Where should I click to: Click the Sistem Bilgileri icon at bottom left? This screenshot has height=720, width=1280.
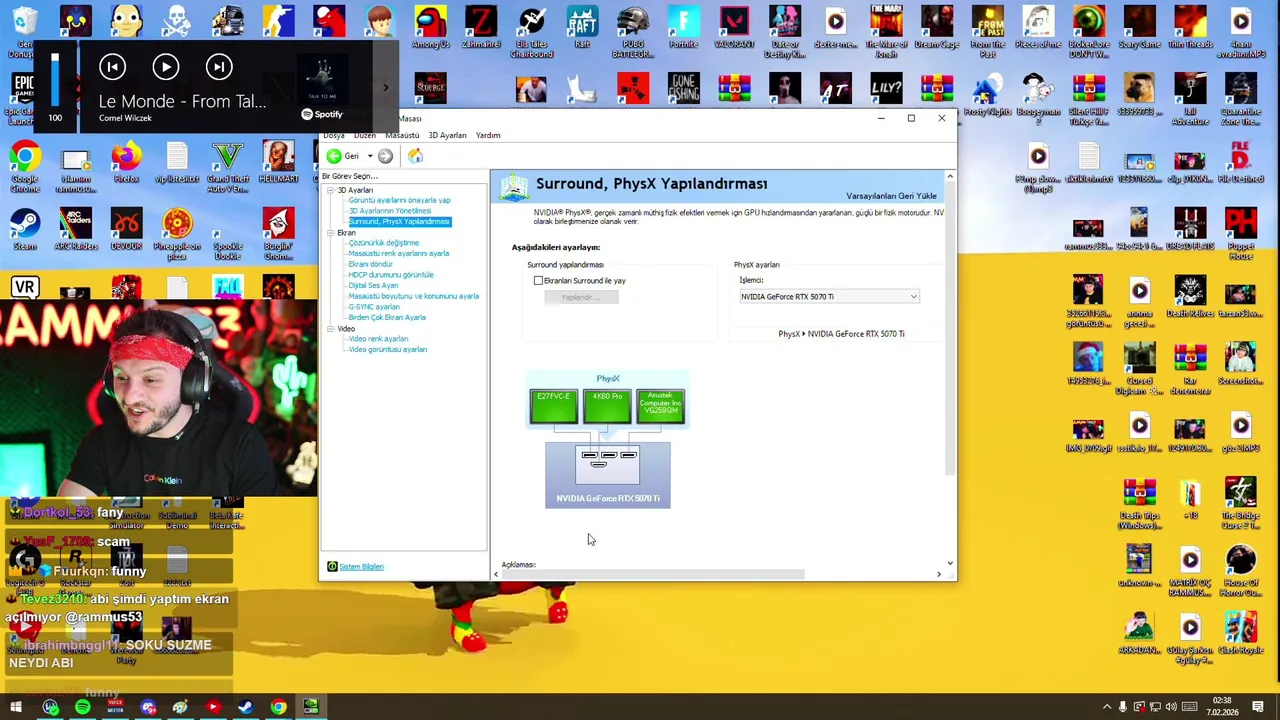332,567
